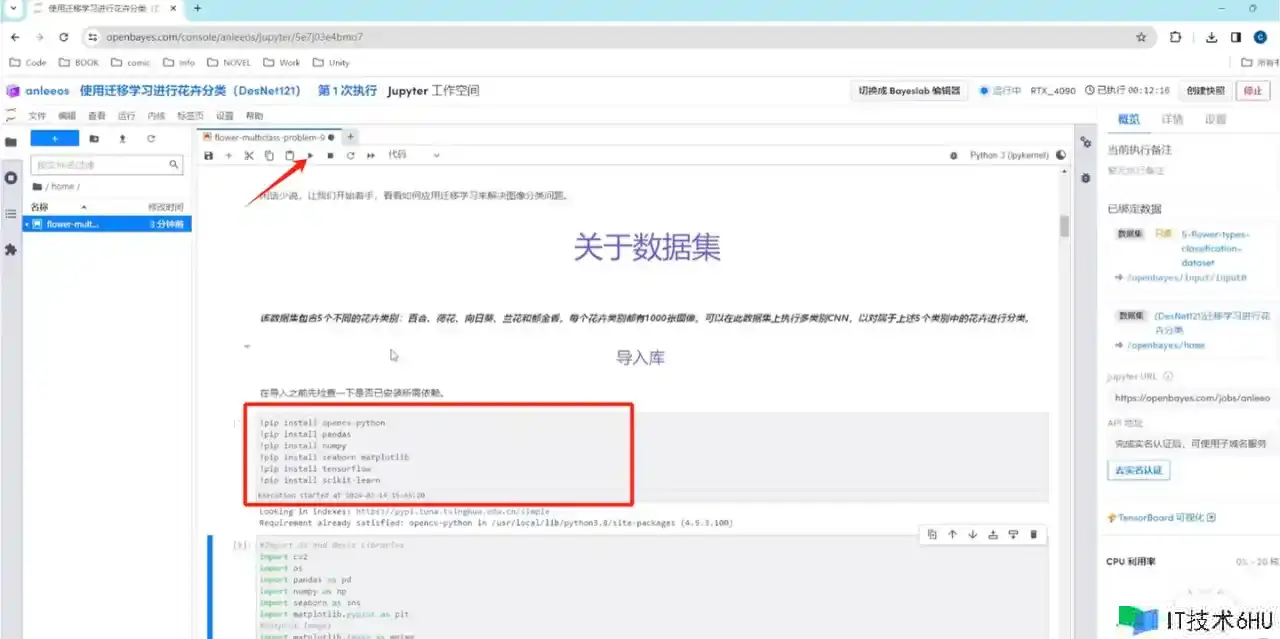
Task: Click the 去实名认证 button
Action: [1137, 469]
